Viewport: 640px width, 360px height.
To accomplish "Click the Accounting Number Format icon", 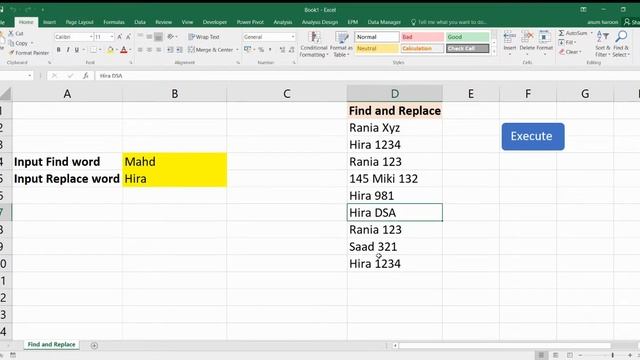I will coord(247,50).
